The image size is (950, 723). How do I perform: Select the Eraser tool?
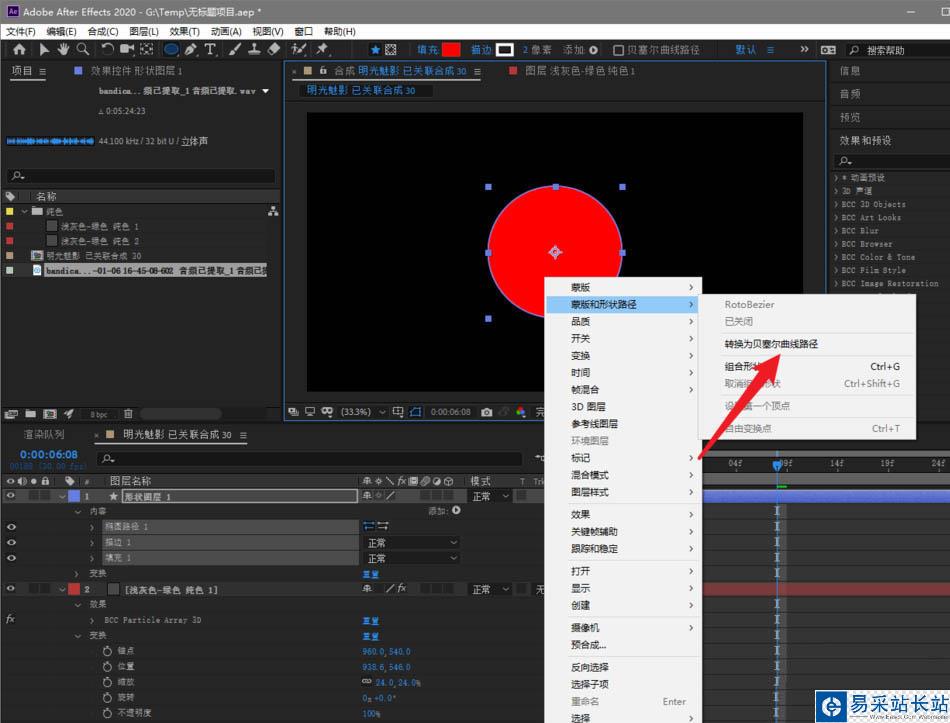click(274, 50)
